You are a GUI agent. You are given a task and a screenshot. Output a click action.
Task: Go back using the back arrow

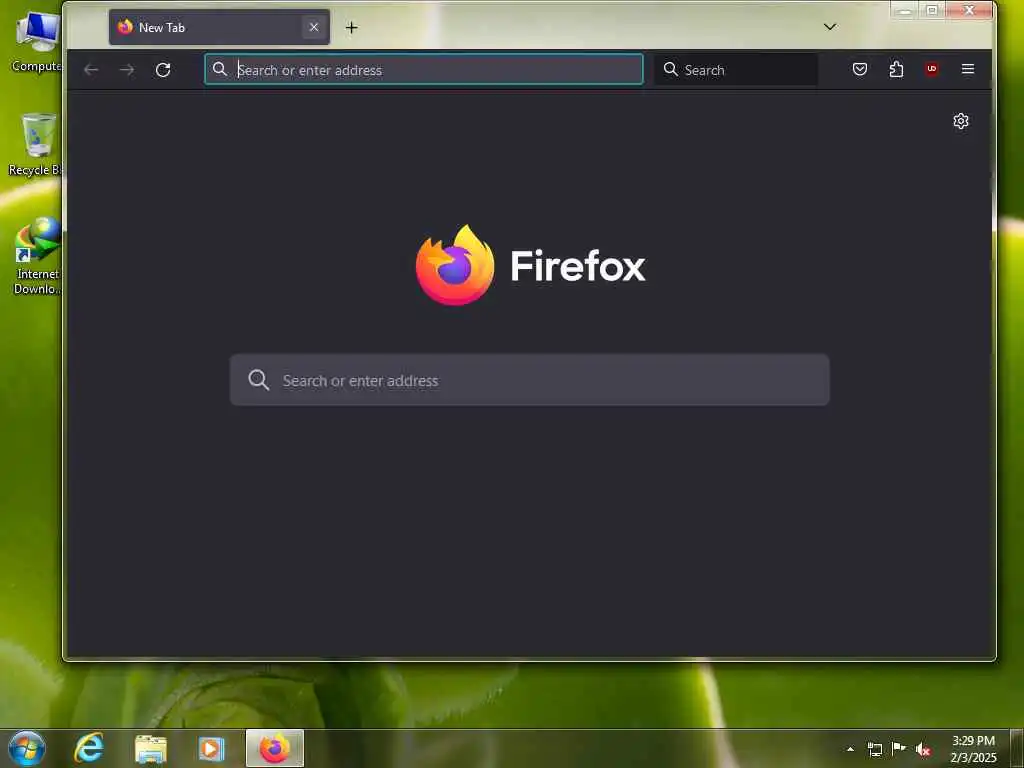(x=91, y=70)
